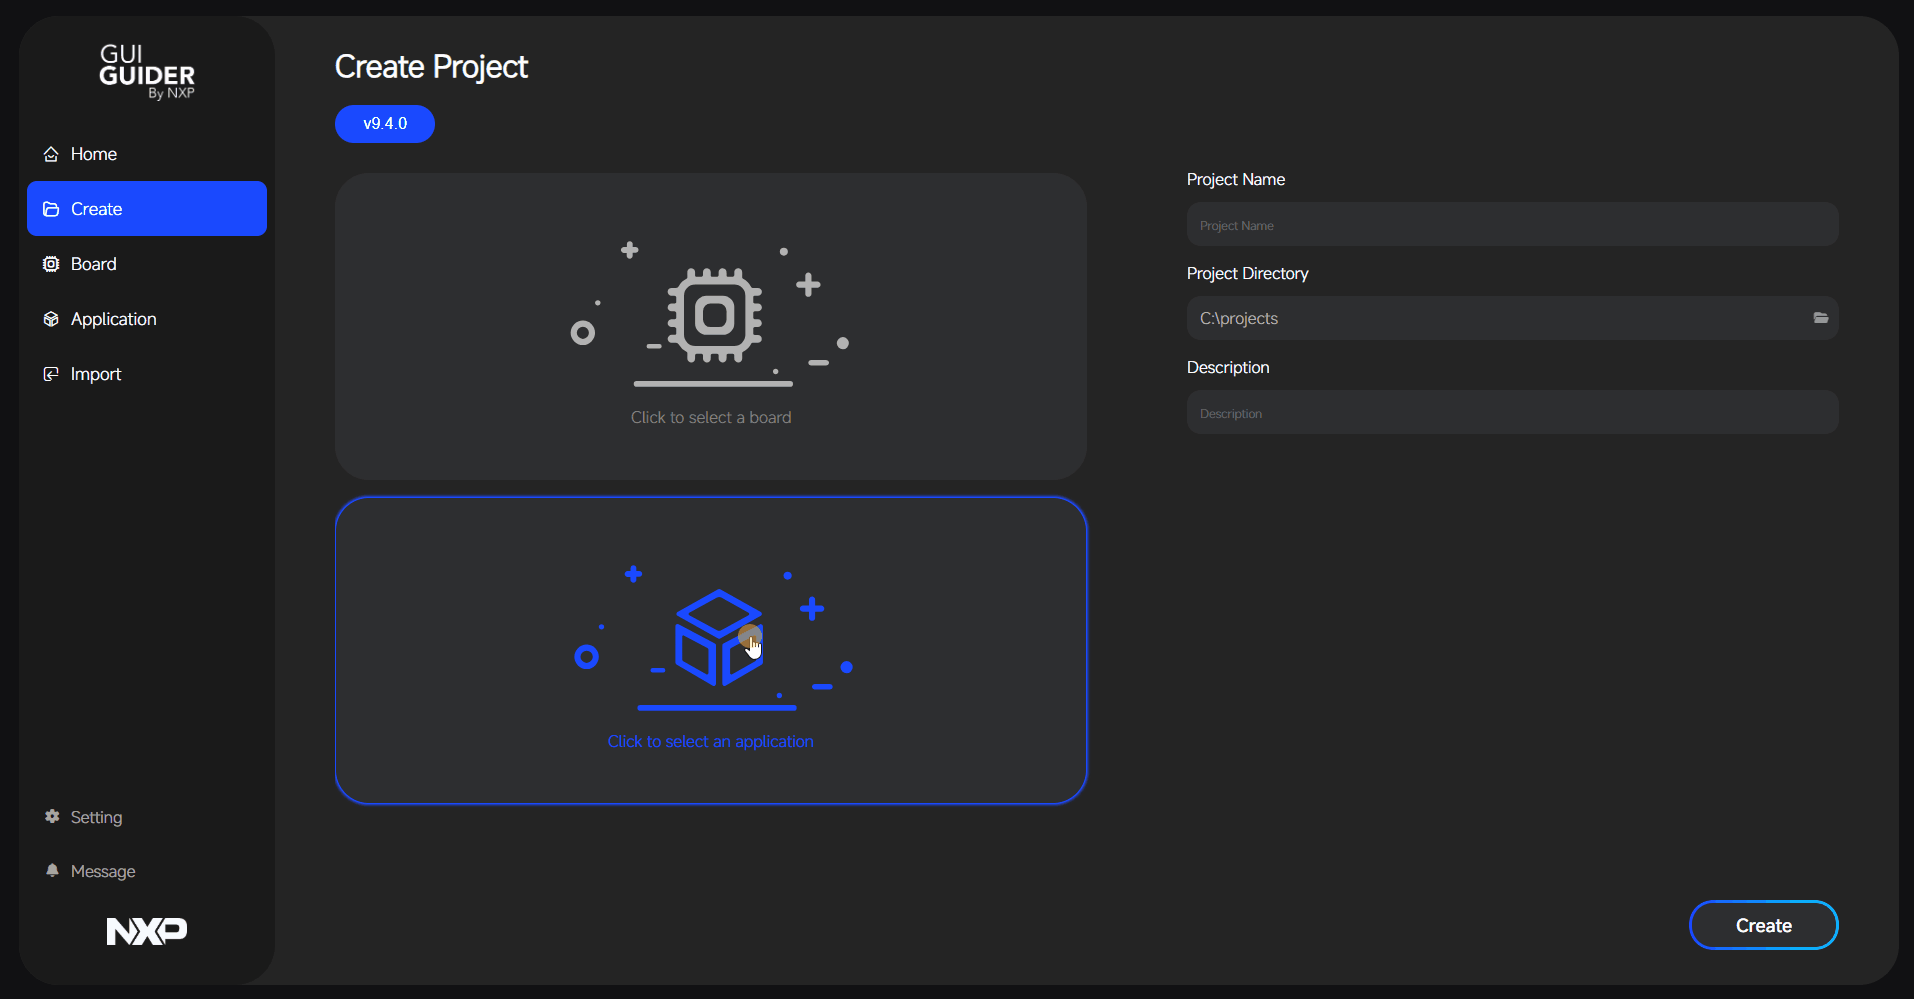Open the Home menu item

tap(147, 154)
